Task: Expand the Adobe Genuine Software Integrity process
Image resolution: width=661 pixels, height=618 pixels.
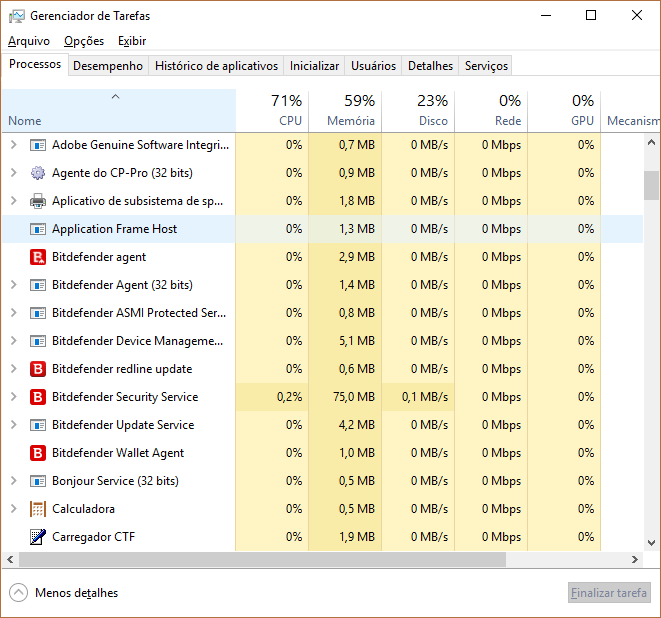Action: 13,145
